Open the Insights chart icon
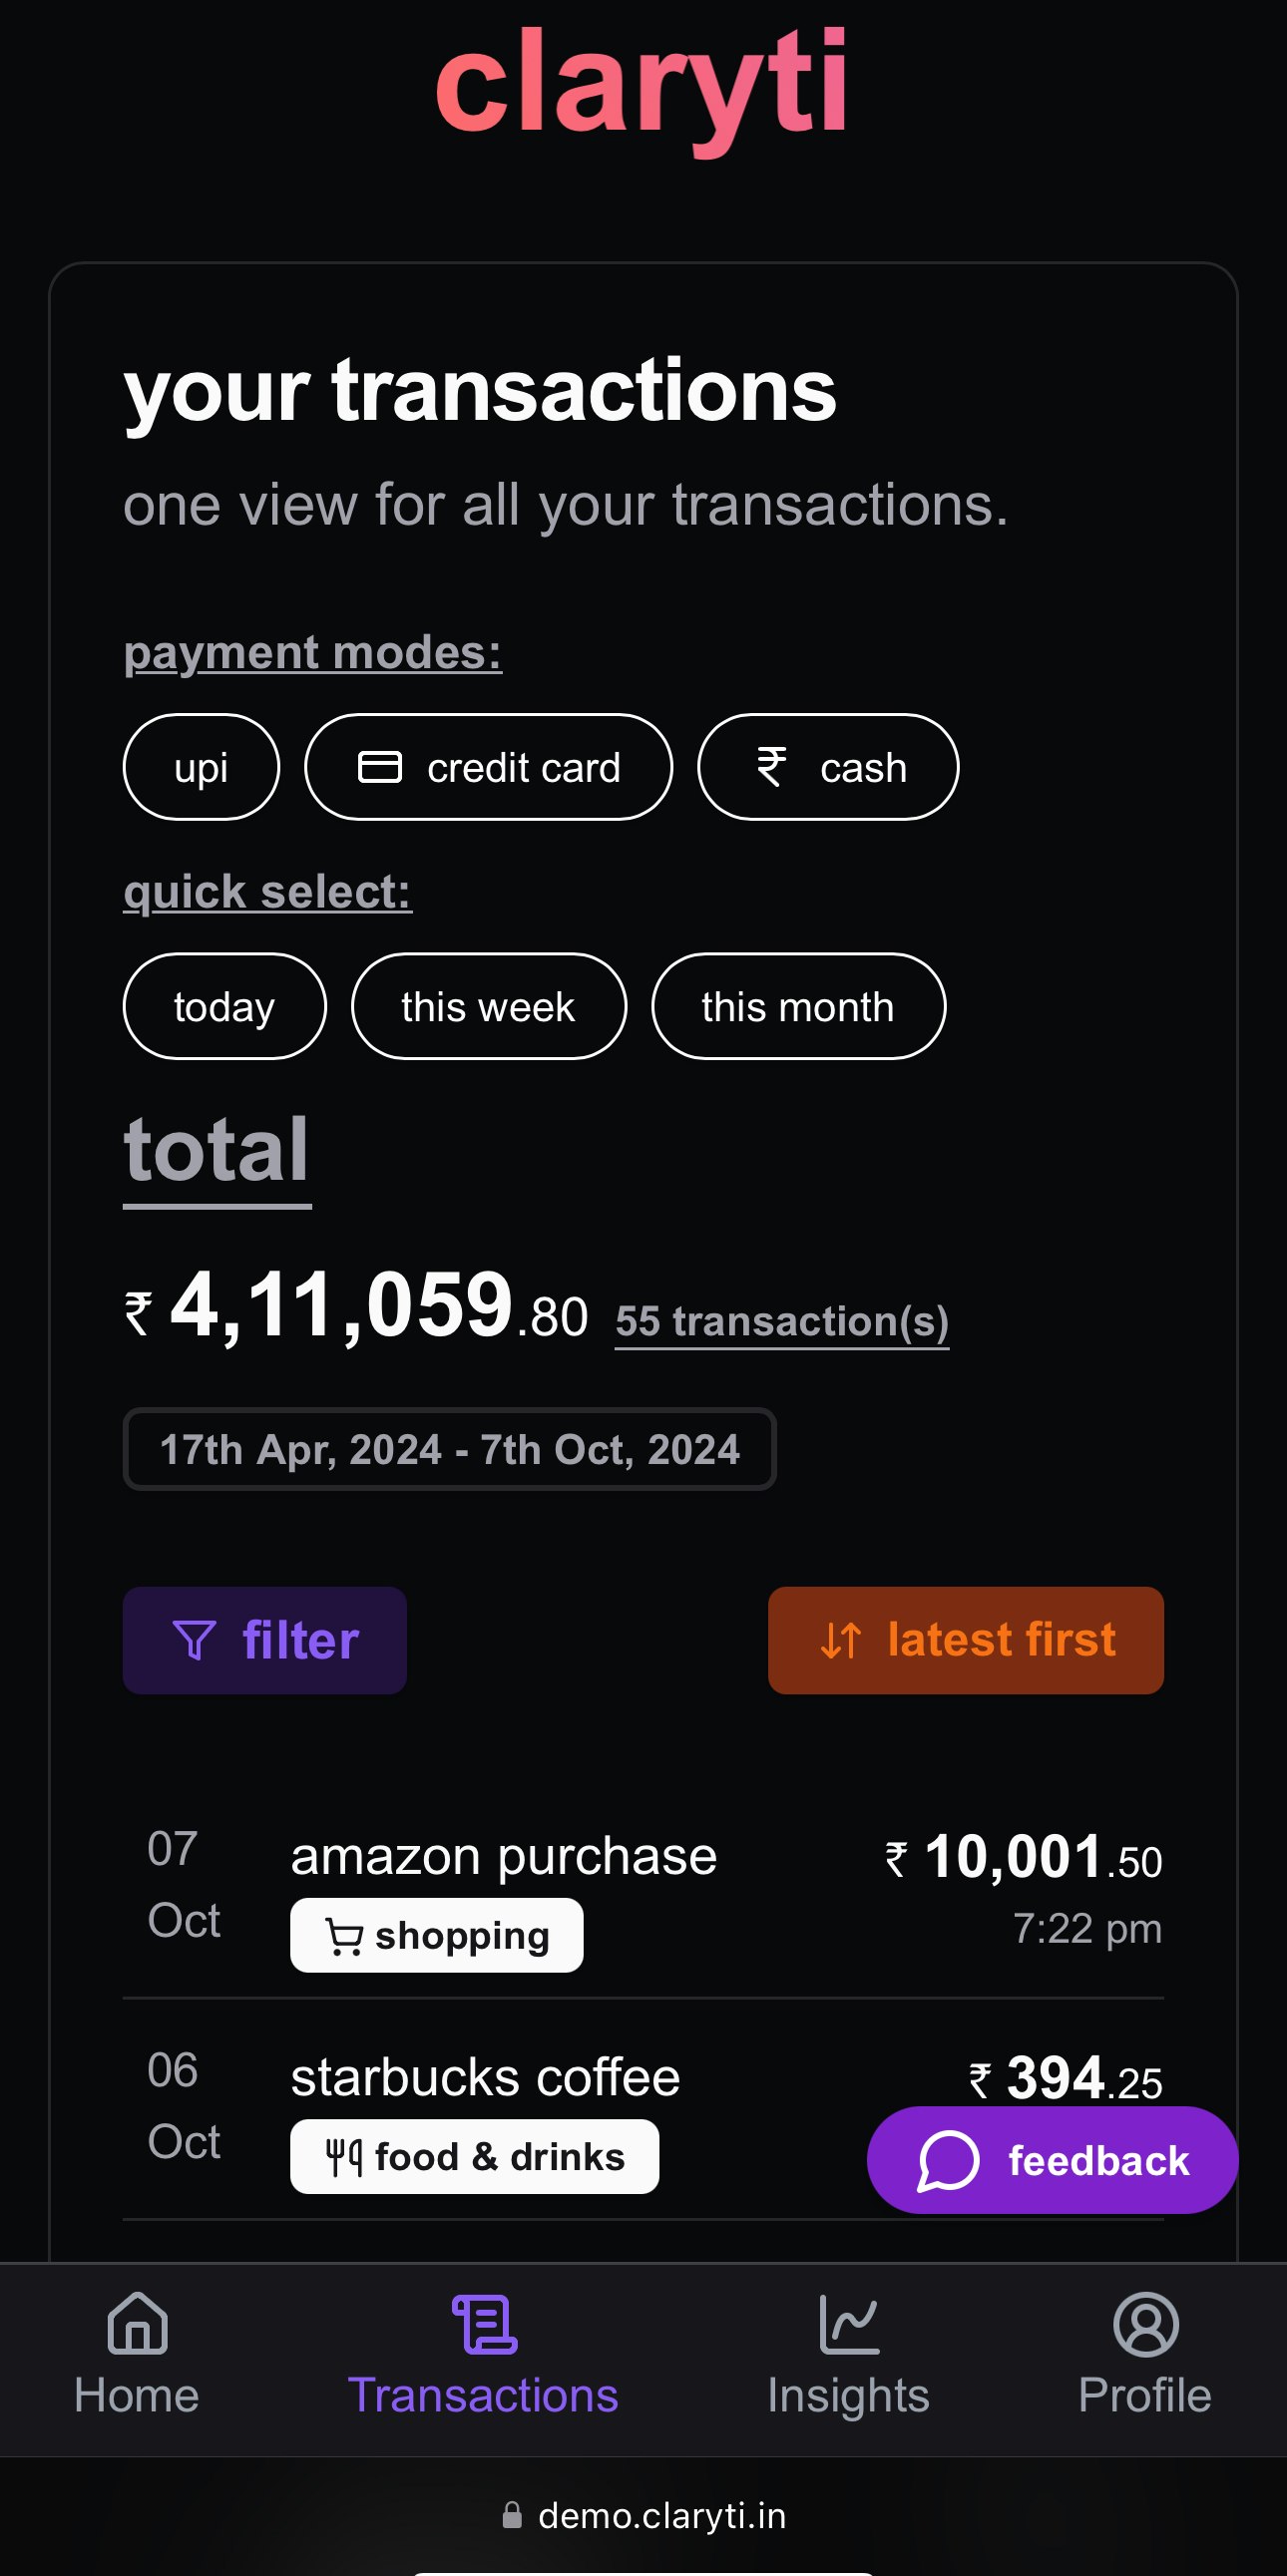This screenshot has height=2576, width=1287. pyautogui.click(x=848, y=2323)
